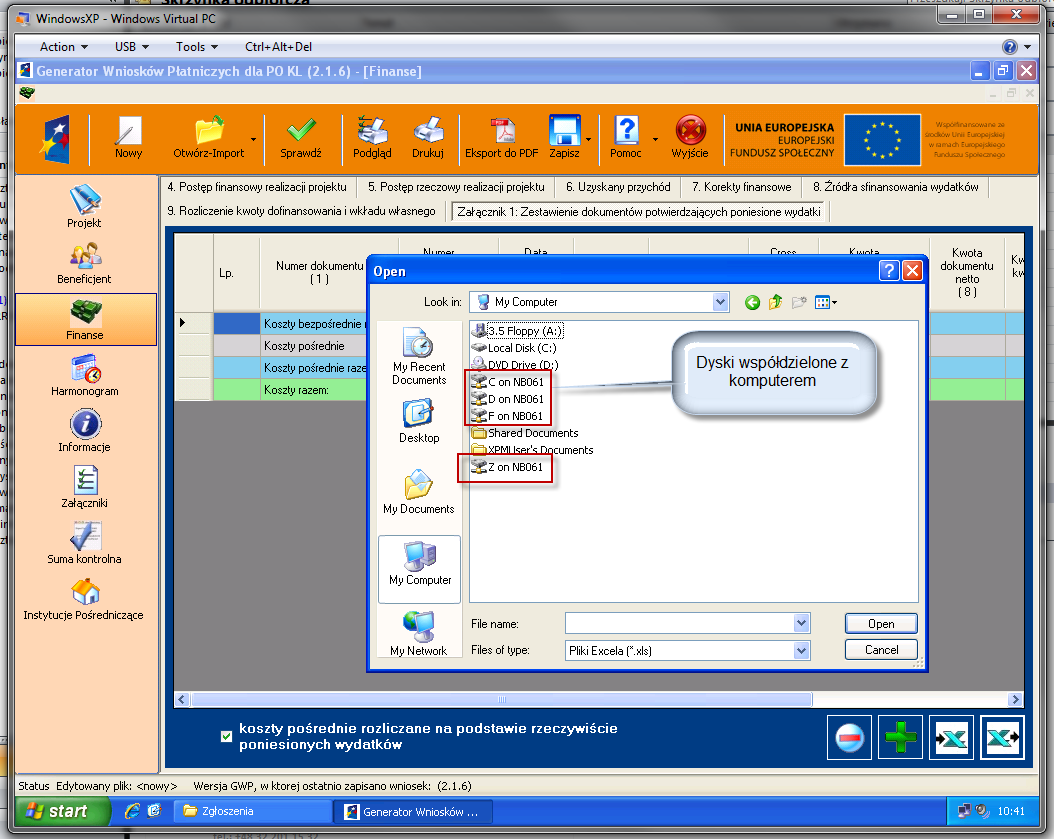Open the Beneficjent sidebar section
Screen dimensions: 1054x839
pyautogui.click(x=85, y=263)
